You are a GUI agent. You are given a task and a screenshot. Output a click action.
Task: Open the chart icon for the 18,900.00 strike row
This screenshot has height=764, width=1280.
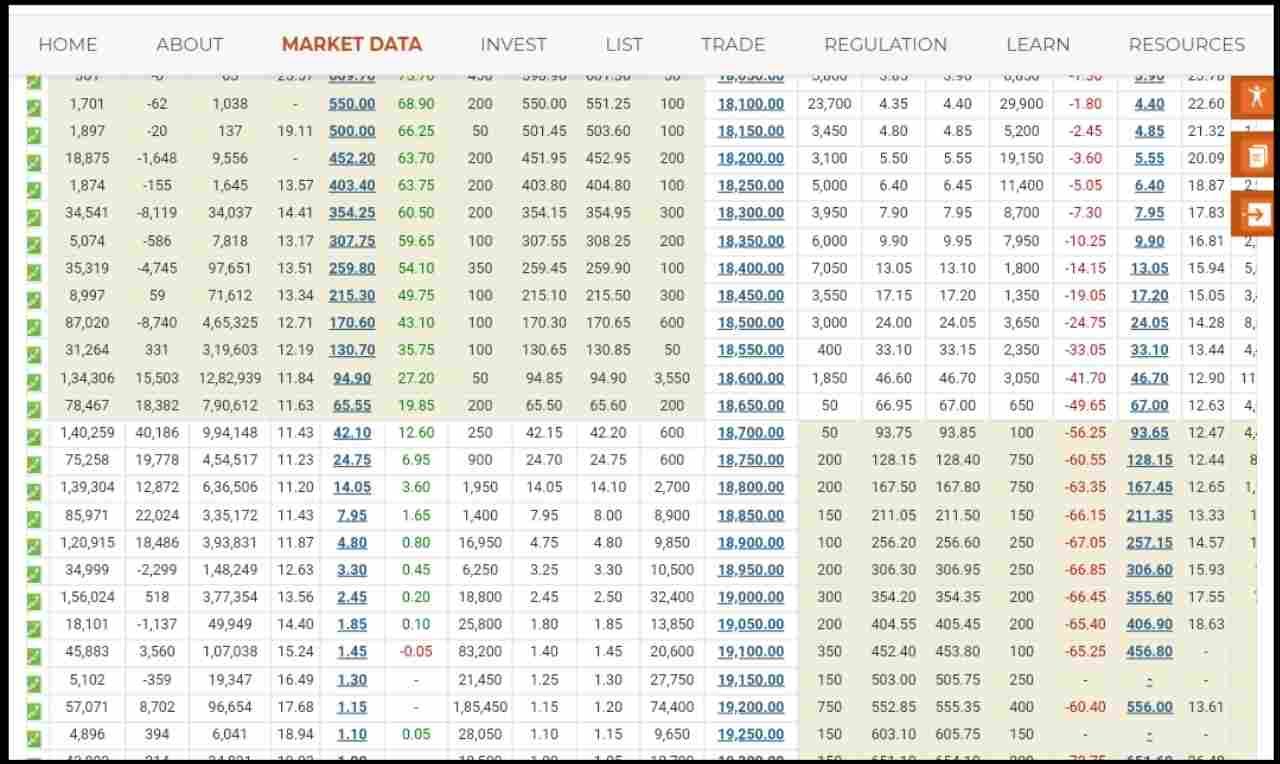(x=34, y=545)
